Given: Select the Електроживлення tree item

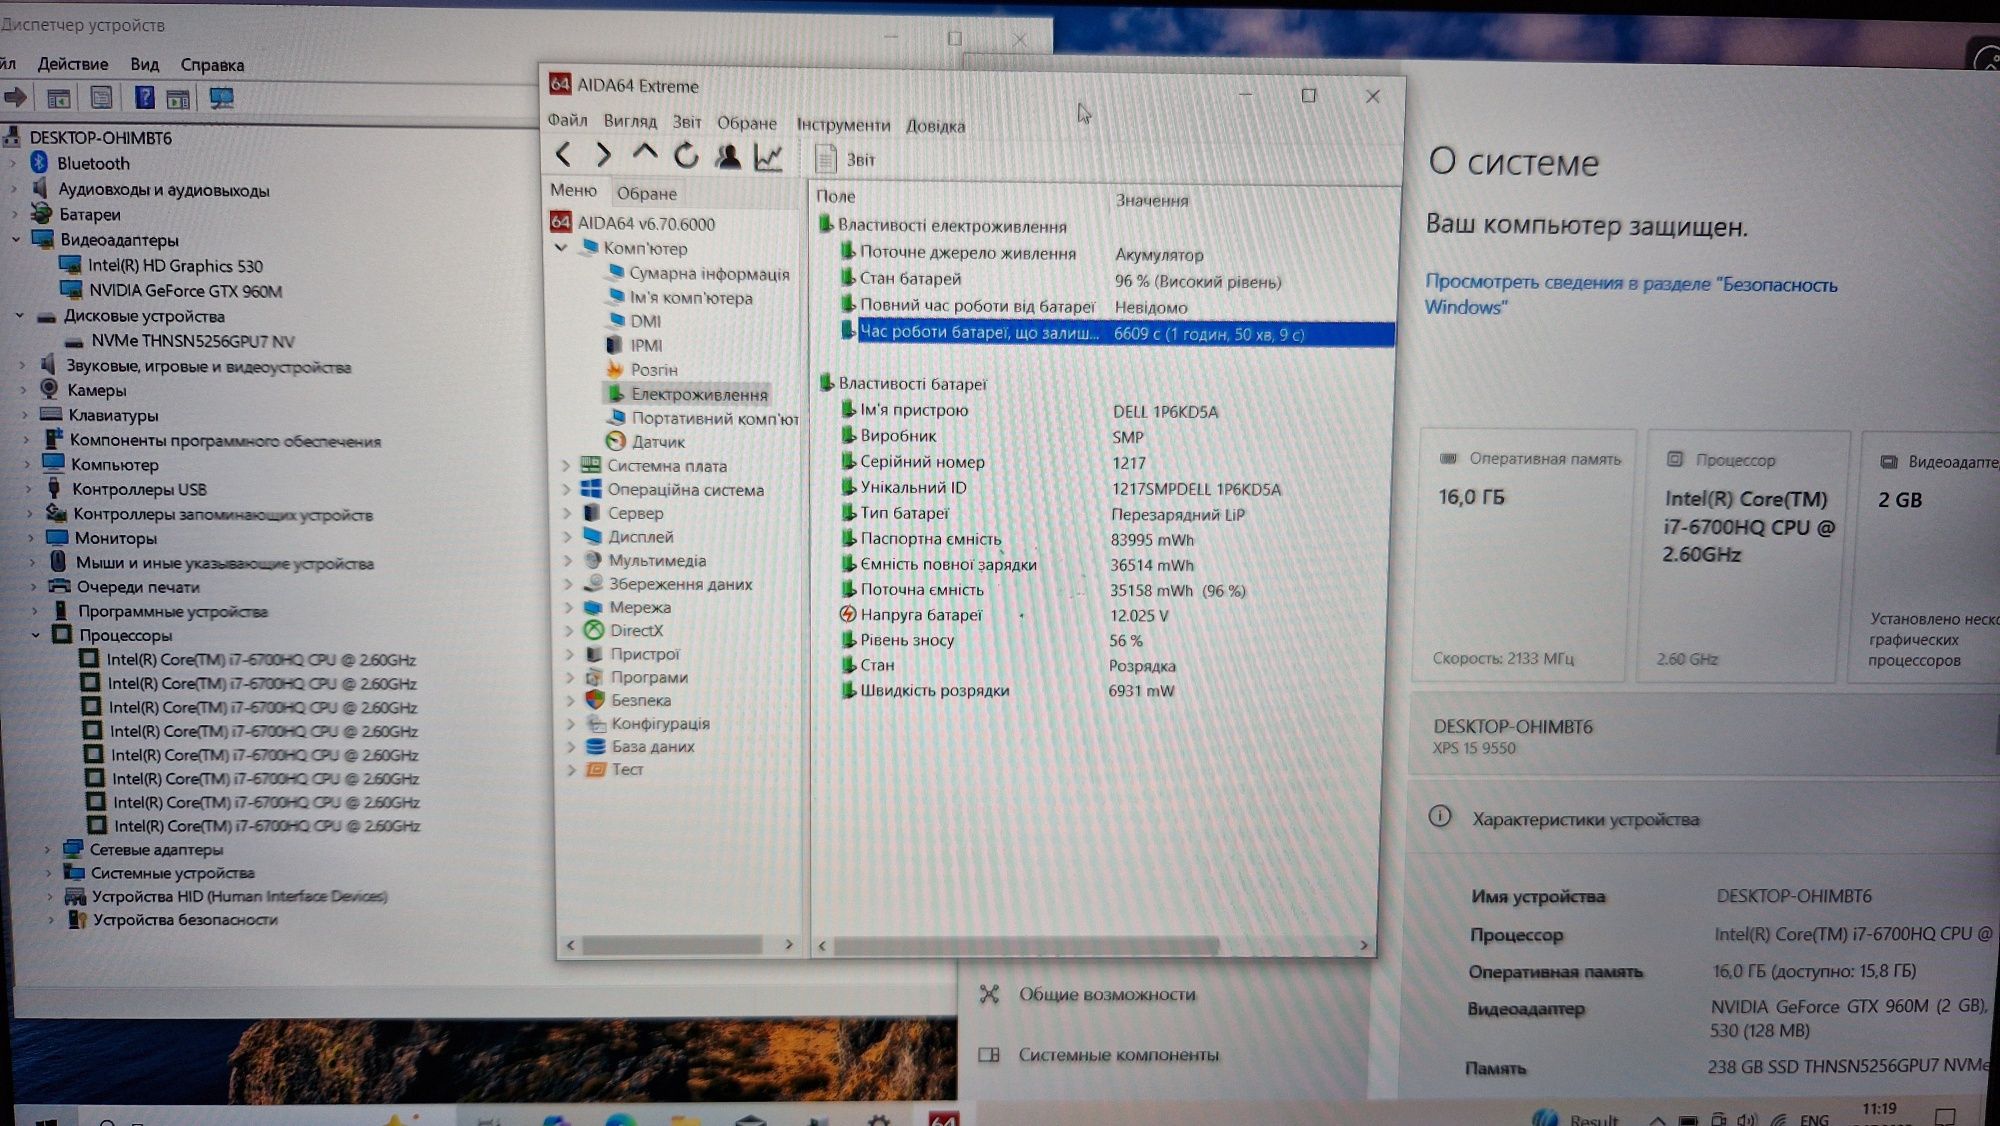Looking at the screenshot, I should pyautogui.click(x=687, y=394).
